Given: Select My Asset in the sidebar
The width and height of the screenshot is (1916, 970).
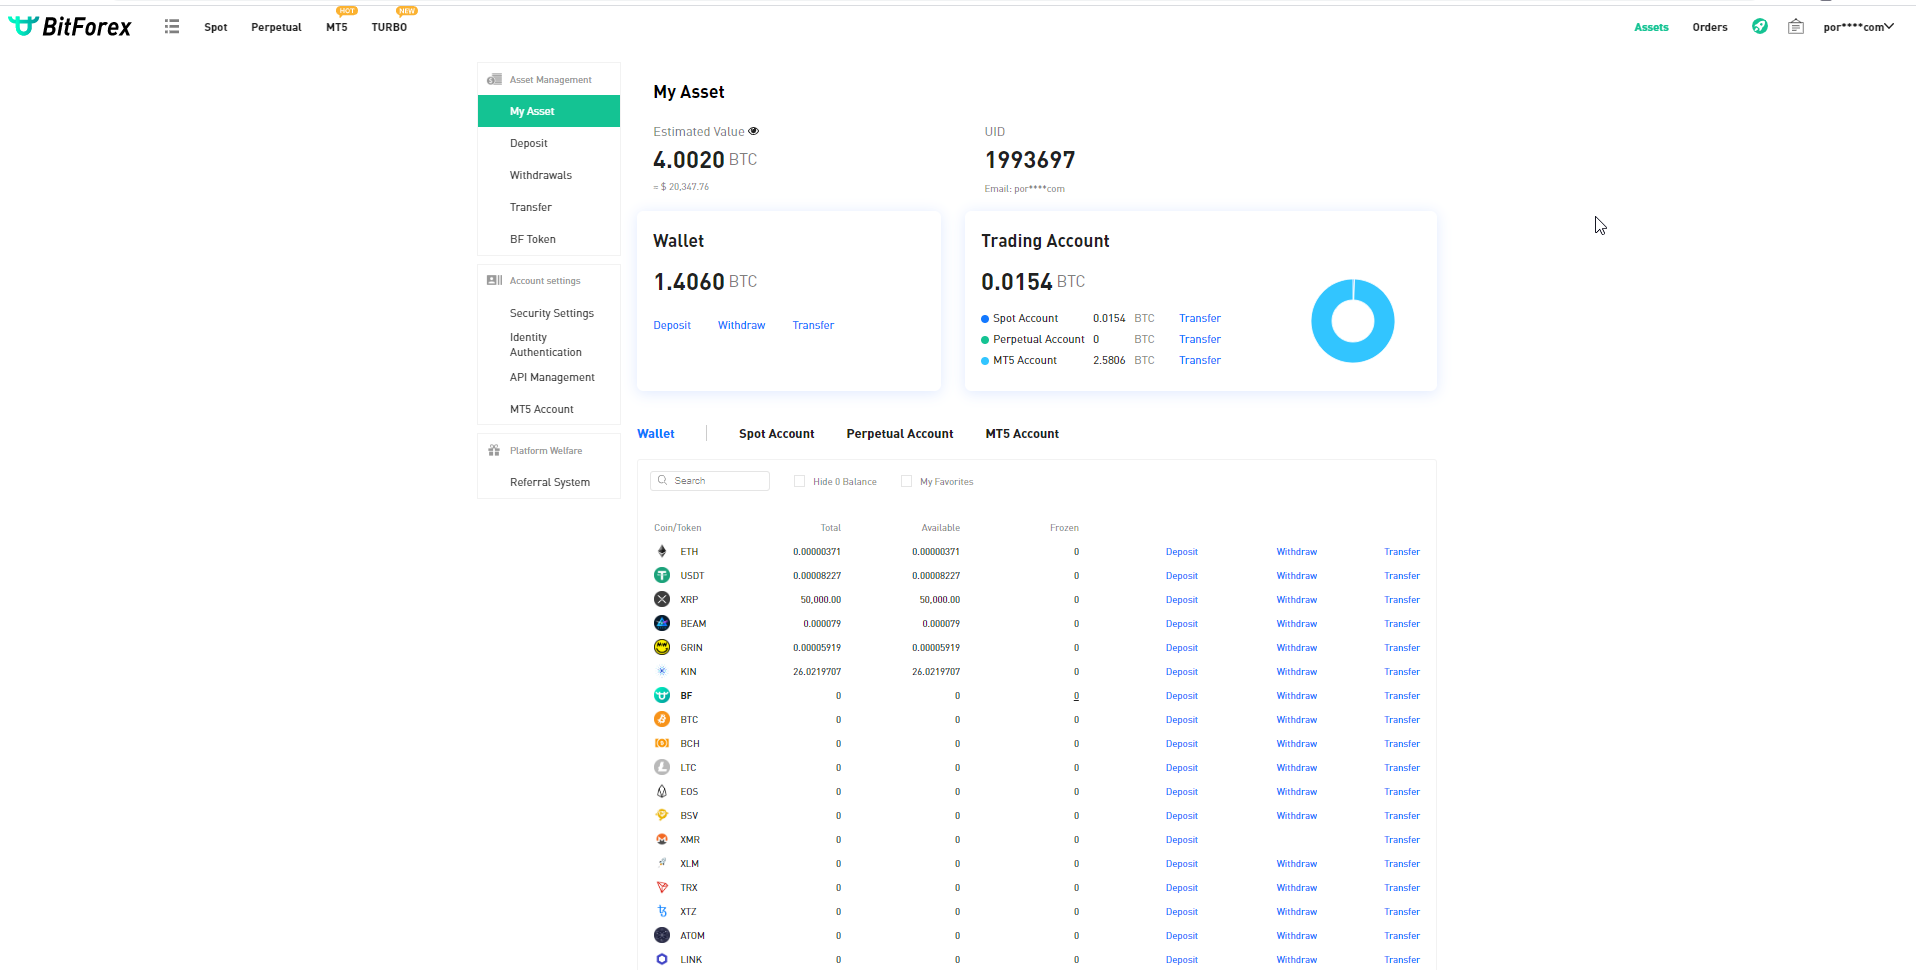Looking at the screenshot, I should 549,111.
